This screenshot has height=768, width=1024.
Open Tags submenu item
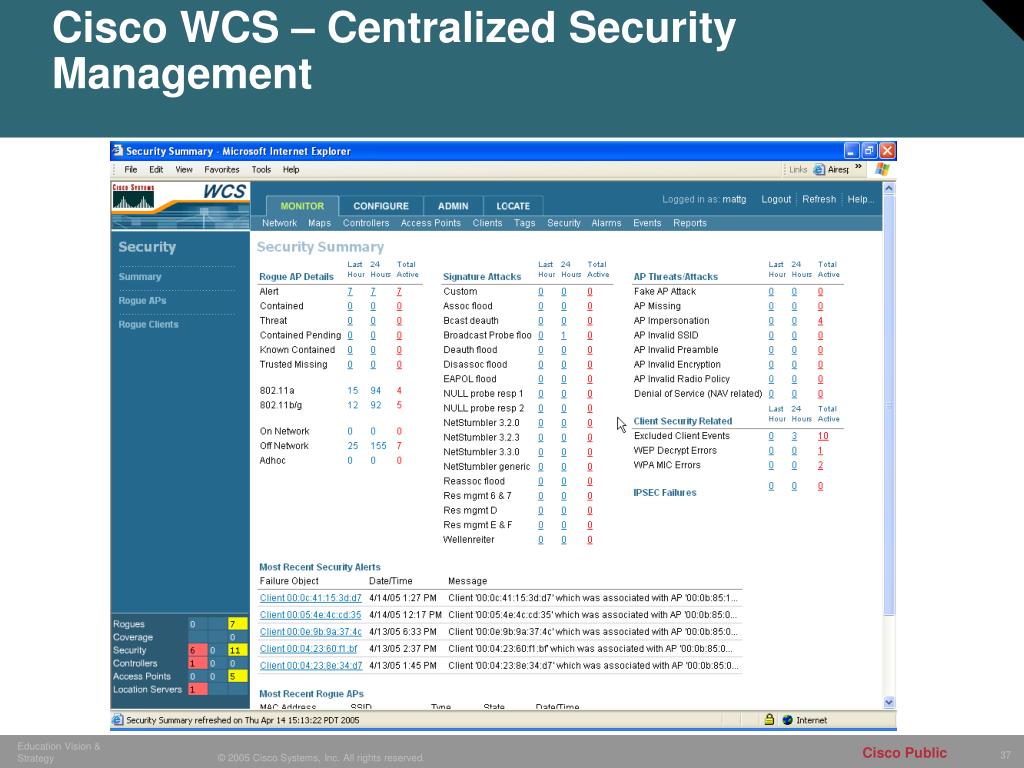point(524,223)
